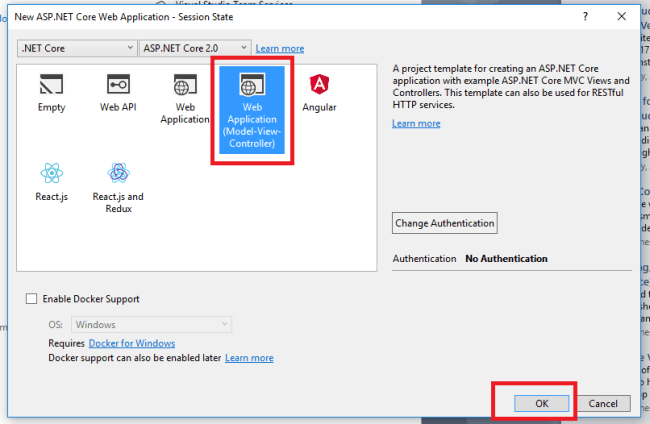Pick the React.js and Redux template
The image size is (650, 424).
(x=118, y=188)
